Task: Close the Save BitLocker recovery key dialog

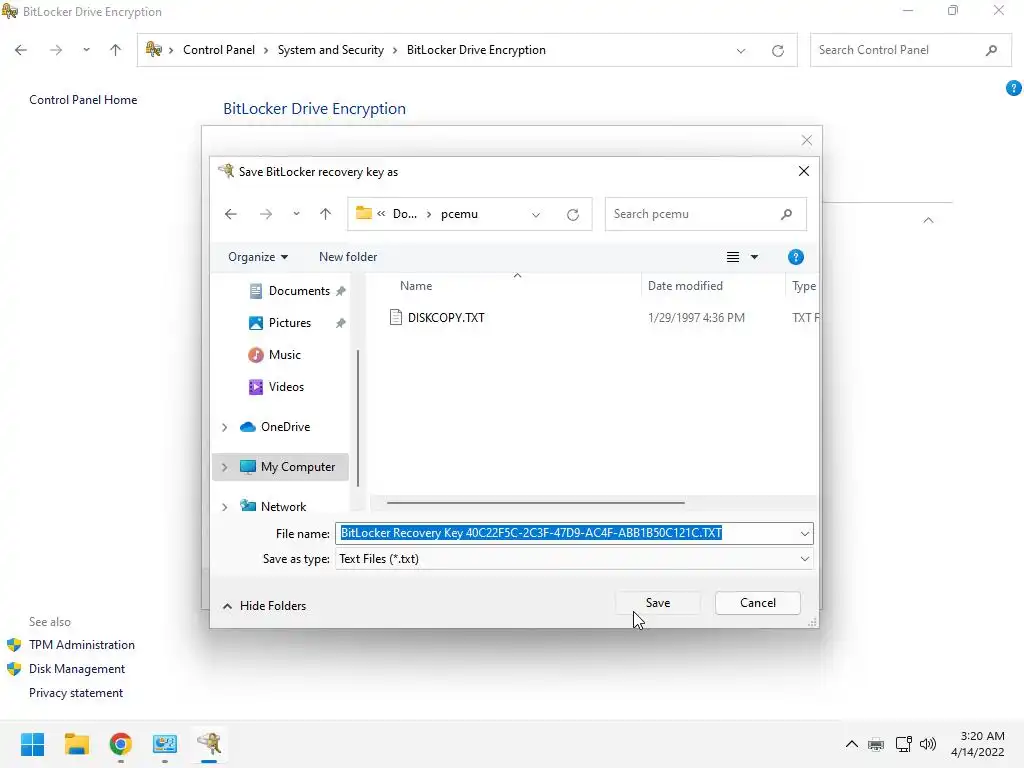Action: (x=804, y=171)
